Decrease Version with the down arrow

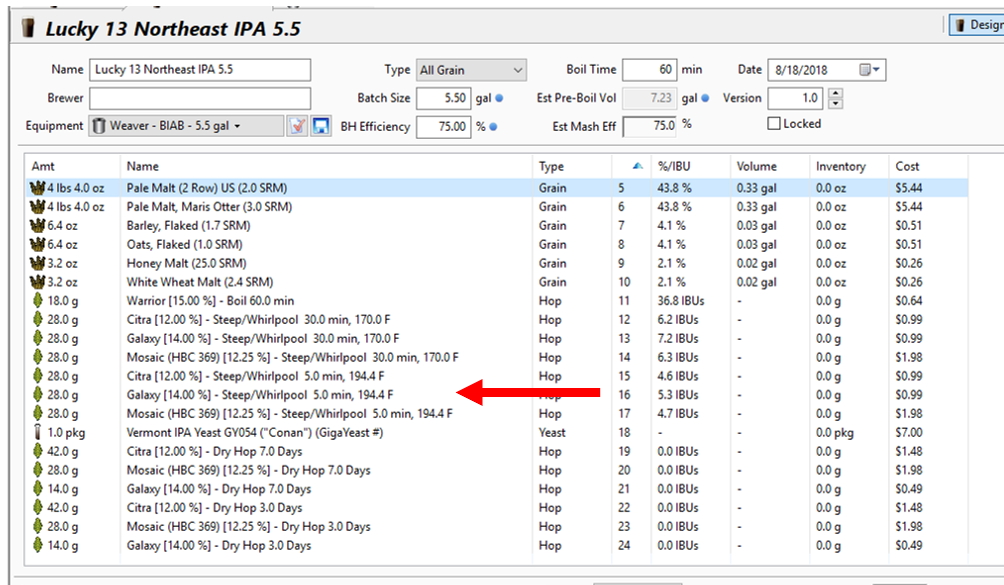click(x=835, y=104)
